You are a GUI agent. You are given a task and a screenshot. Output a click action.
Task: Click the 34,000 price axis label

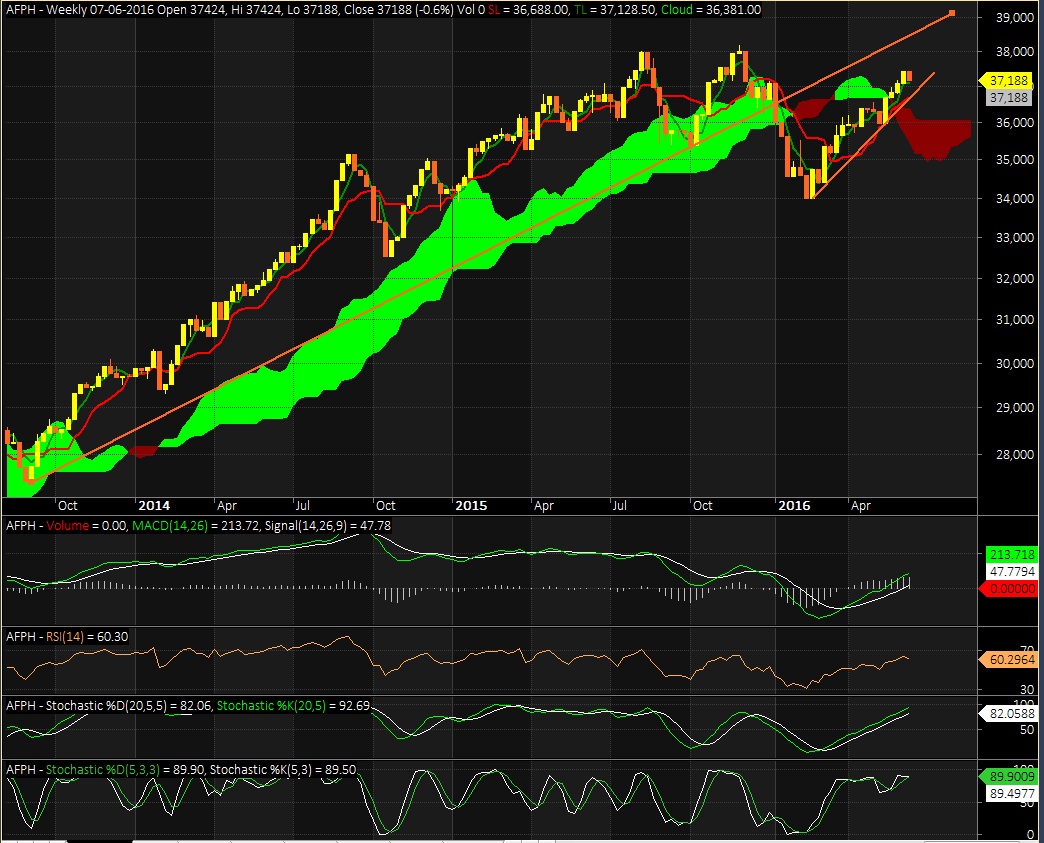tap(1015, 198)
